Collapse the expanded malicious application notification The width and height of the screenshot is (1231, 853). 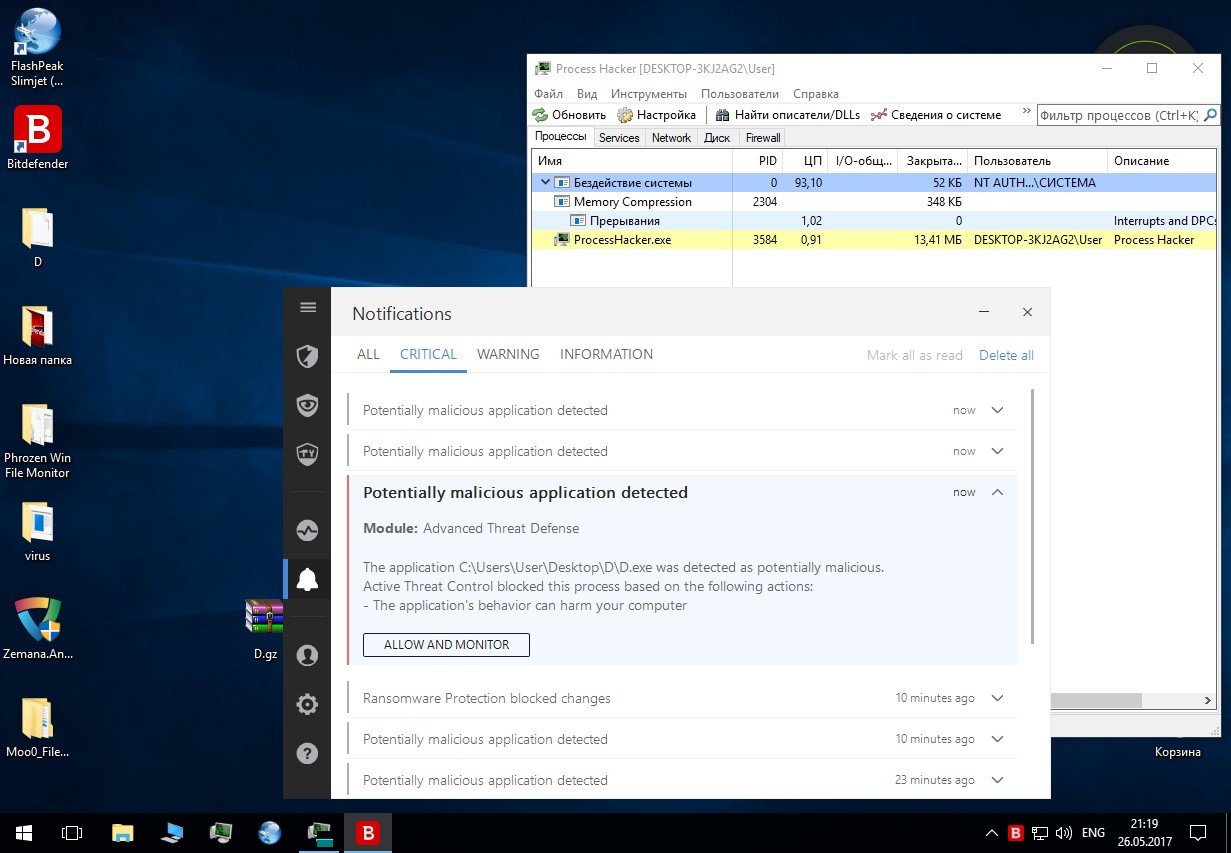tap(996, 492)
